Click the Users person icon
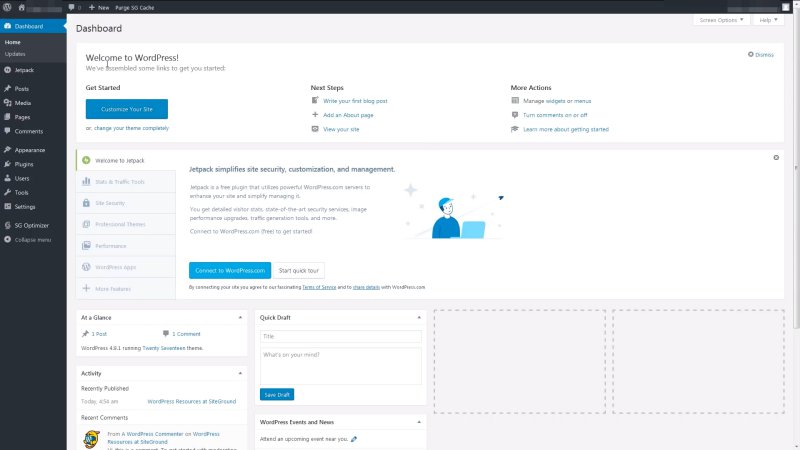The width and height of the screenshot is (800, 450). (7, 178)
